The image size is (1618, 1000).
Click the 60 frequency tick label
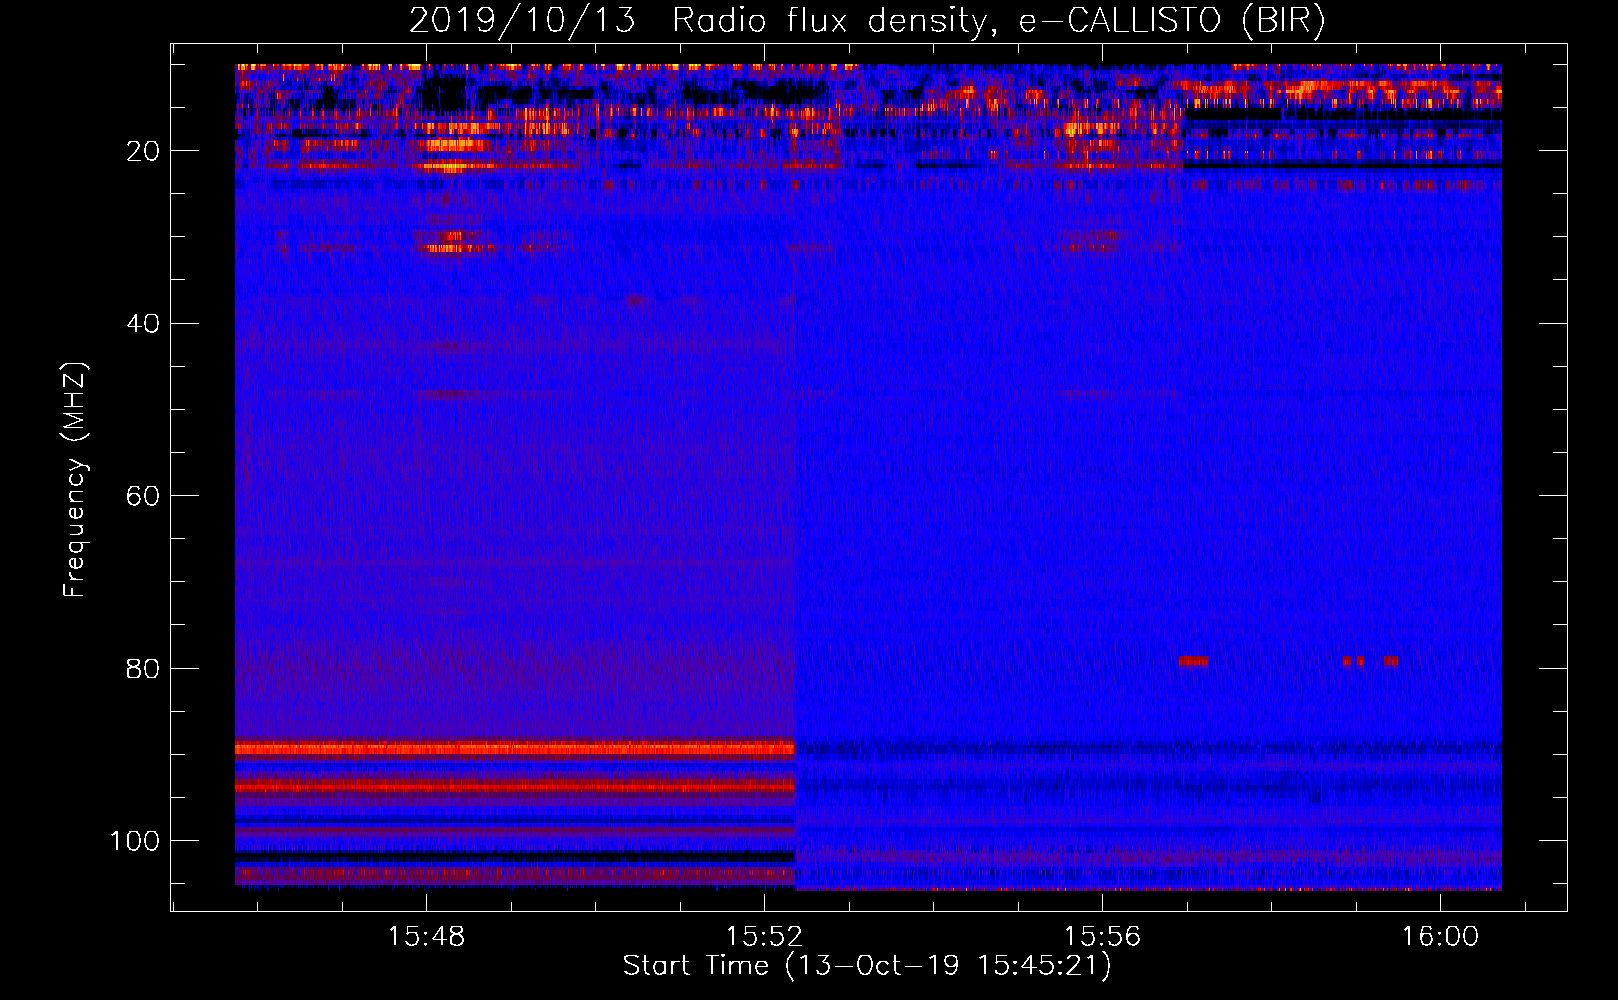coord(143,496)
